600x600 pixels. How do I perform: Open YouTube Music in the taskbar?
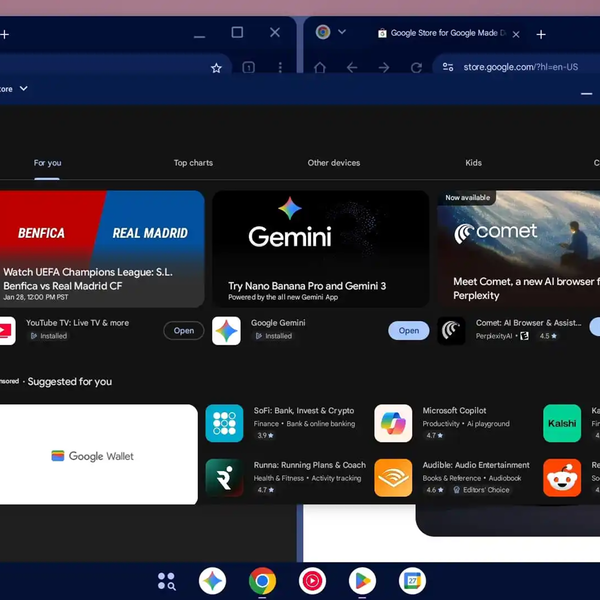click(x=312, y=580)
